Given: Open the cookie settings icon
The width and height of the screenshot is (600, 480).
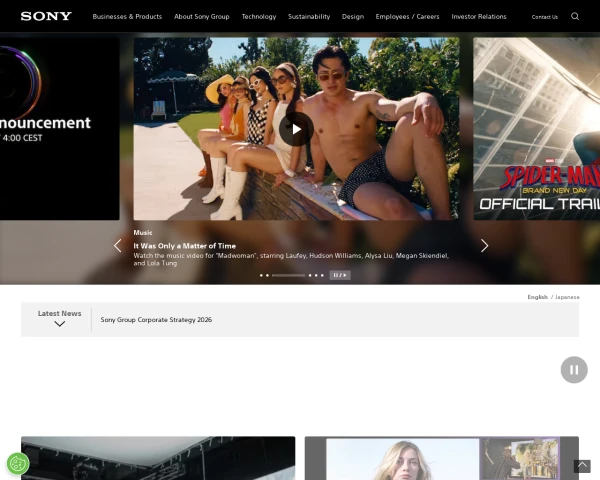Looking at the screenshot, I should click(x=18, y=464).
